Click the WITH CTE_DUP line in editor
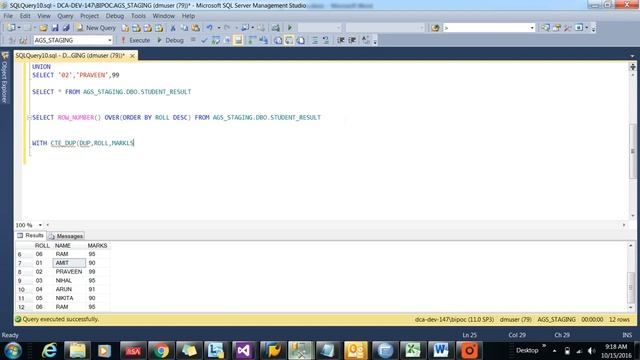The width and height of the screenshot is (640, 360). click(x=83, y=143)
